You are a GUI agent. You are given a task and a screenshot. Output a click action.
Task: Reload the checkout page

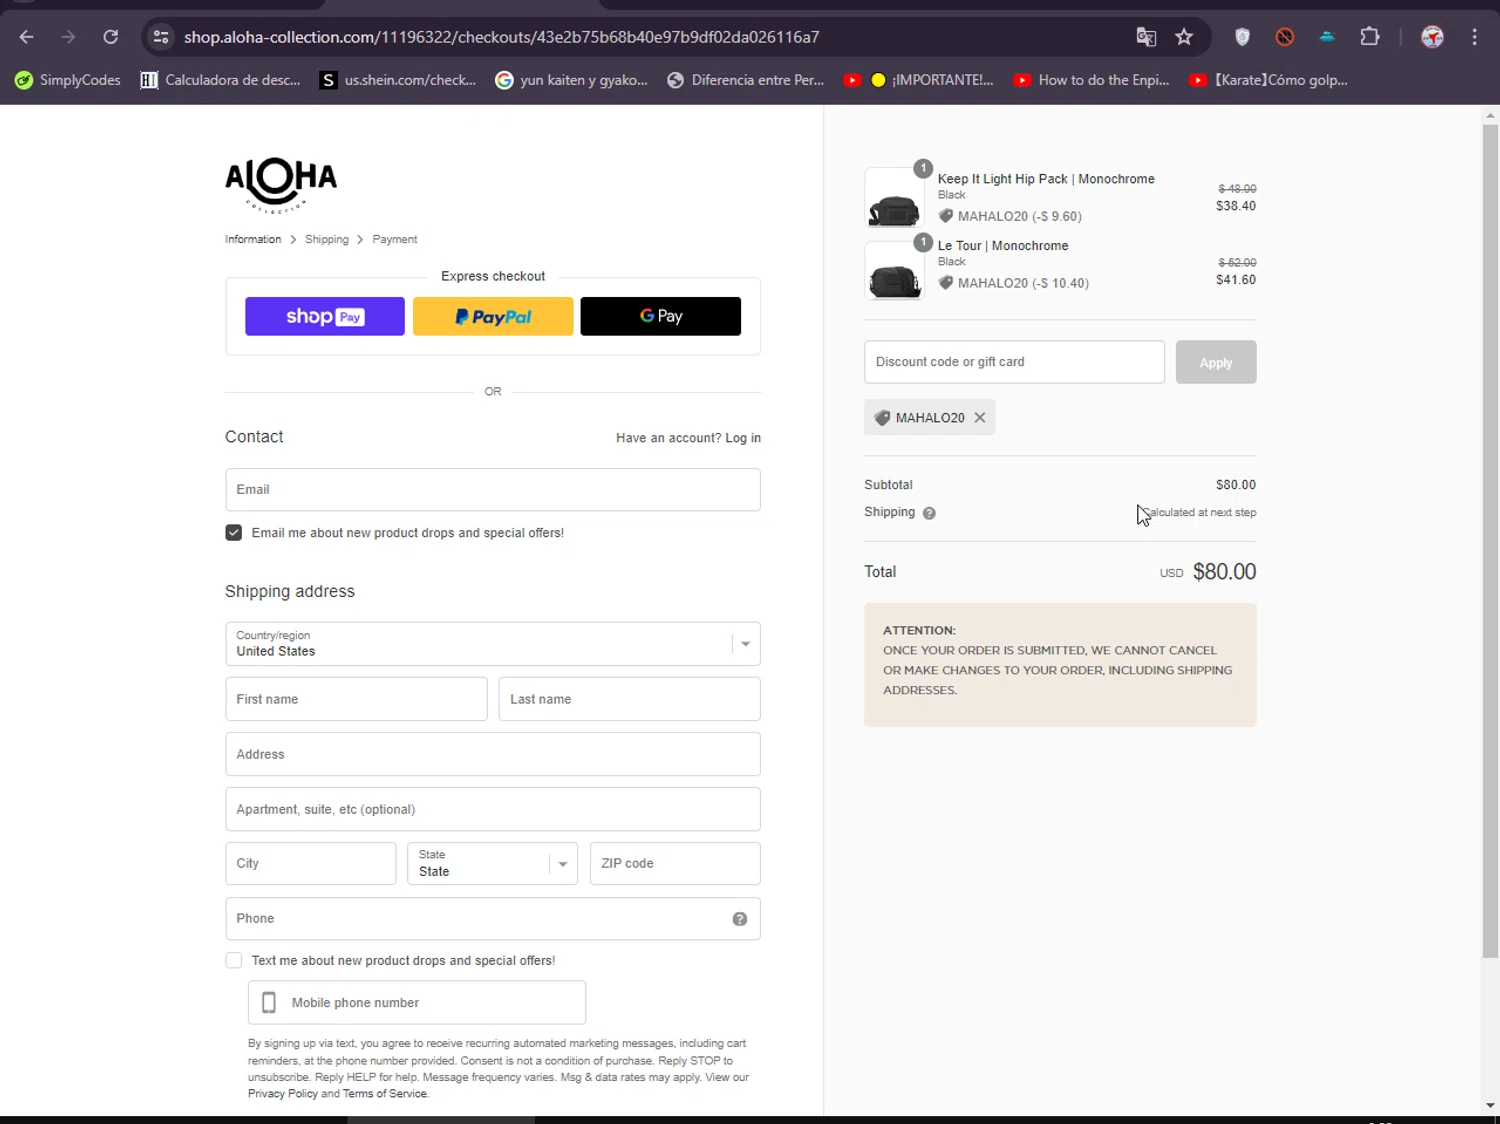[111, 37]
